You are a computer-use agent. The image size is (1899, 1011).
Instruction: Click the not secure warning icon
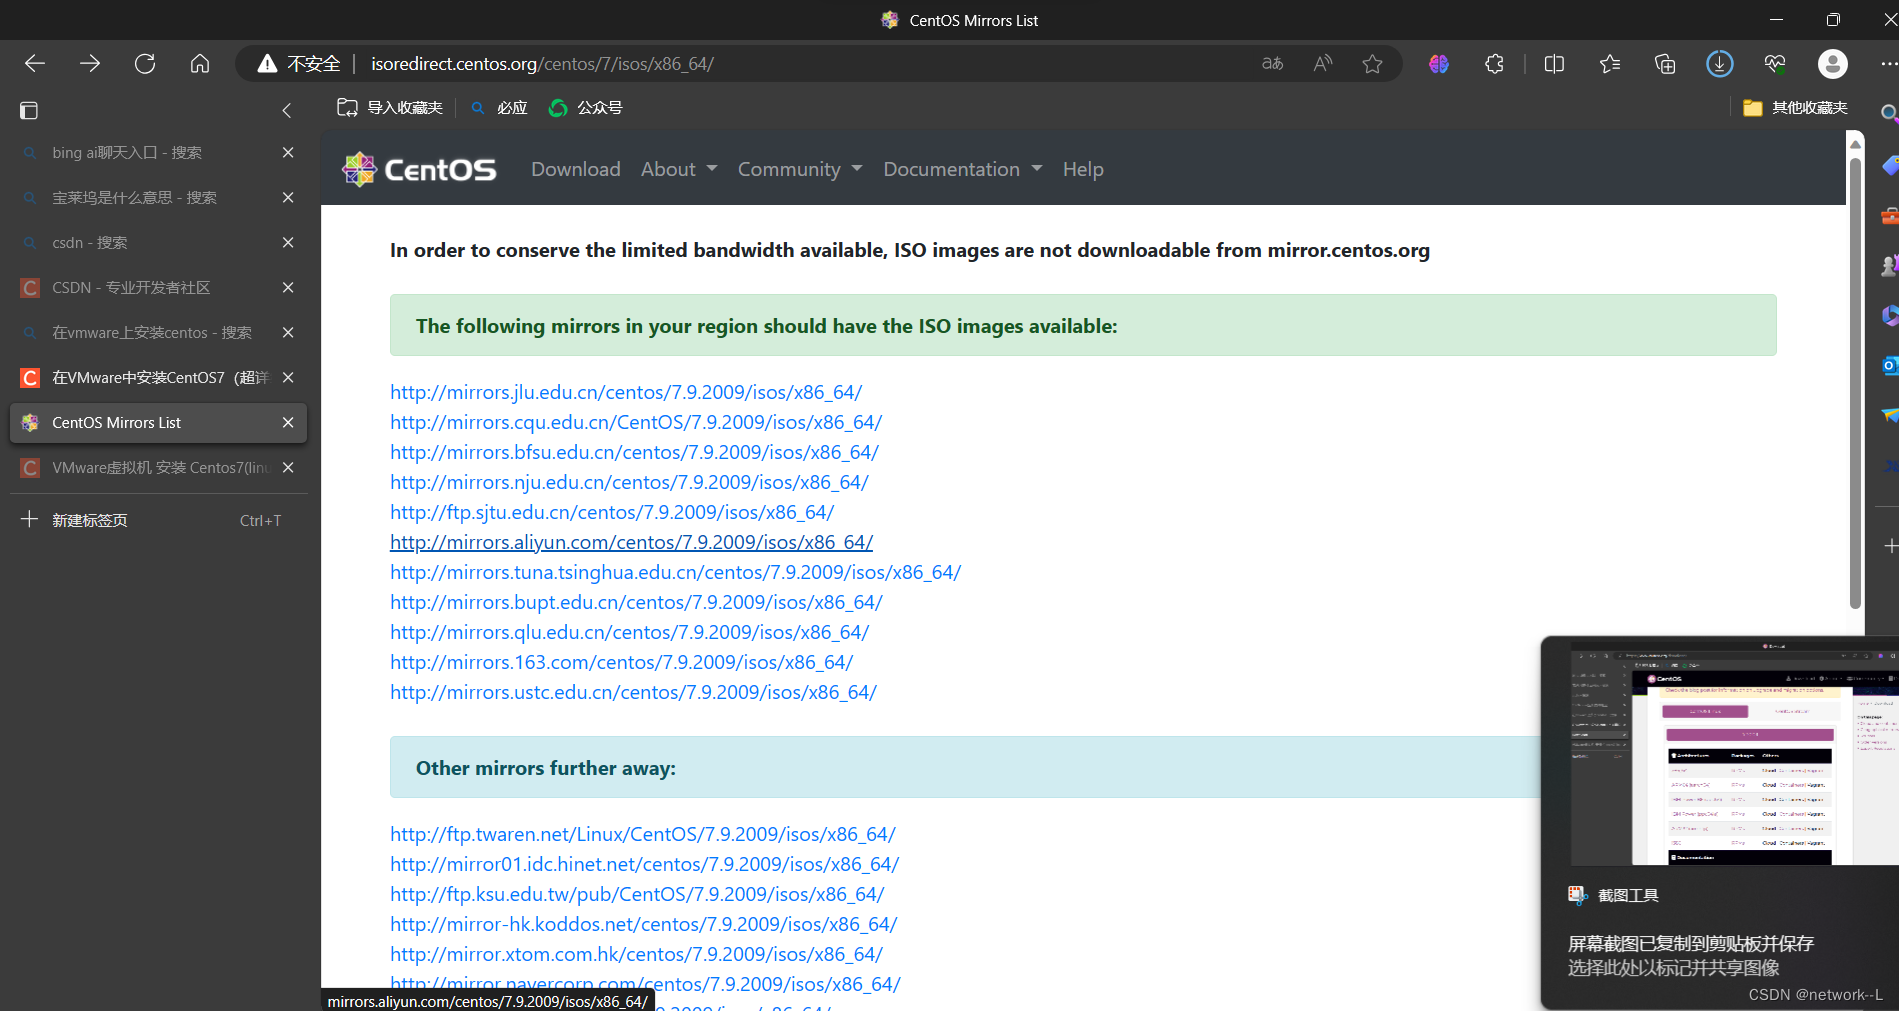[x=267, y=64]
